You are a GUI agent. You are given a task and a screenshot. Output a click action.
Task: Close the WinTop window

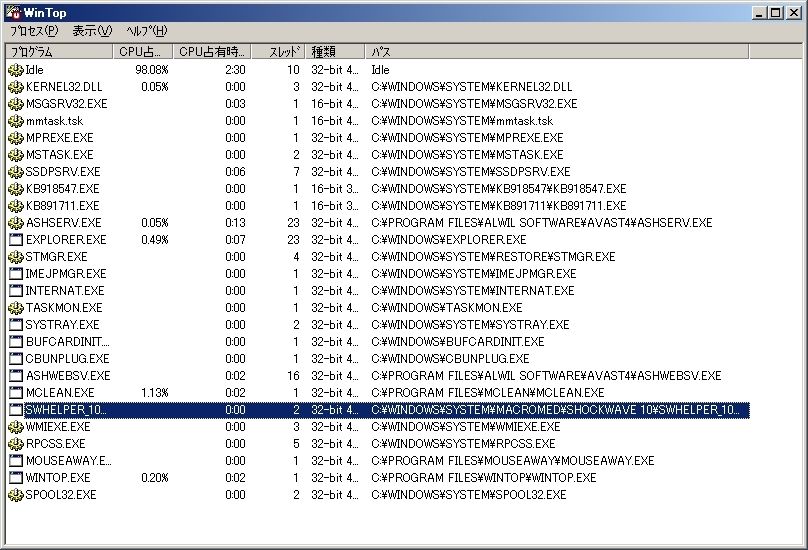[x=794, y=12]
